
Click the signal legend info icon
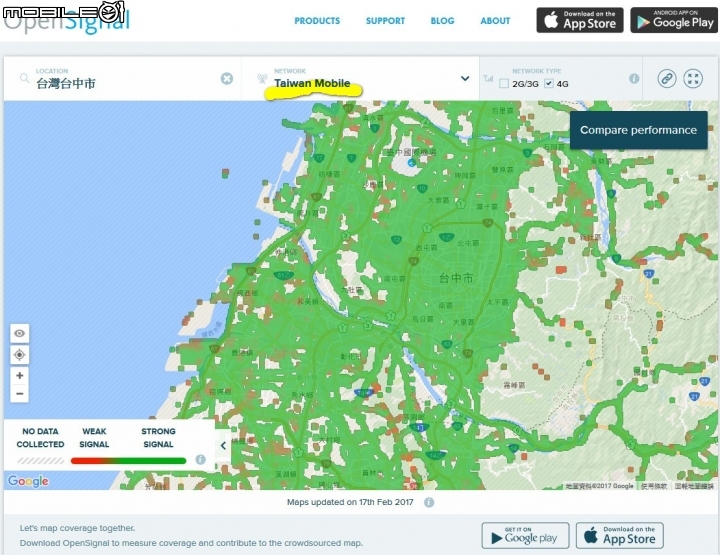[201, 460]
